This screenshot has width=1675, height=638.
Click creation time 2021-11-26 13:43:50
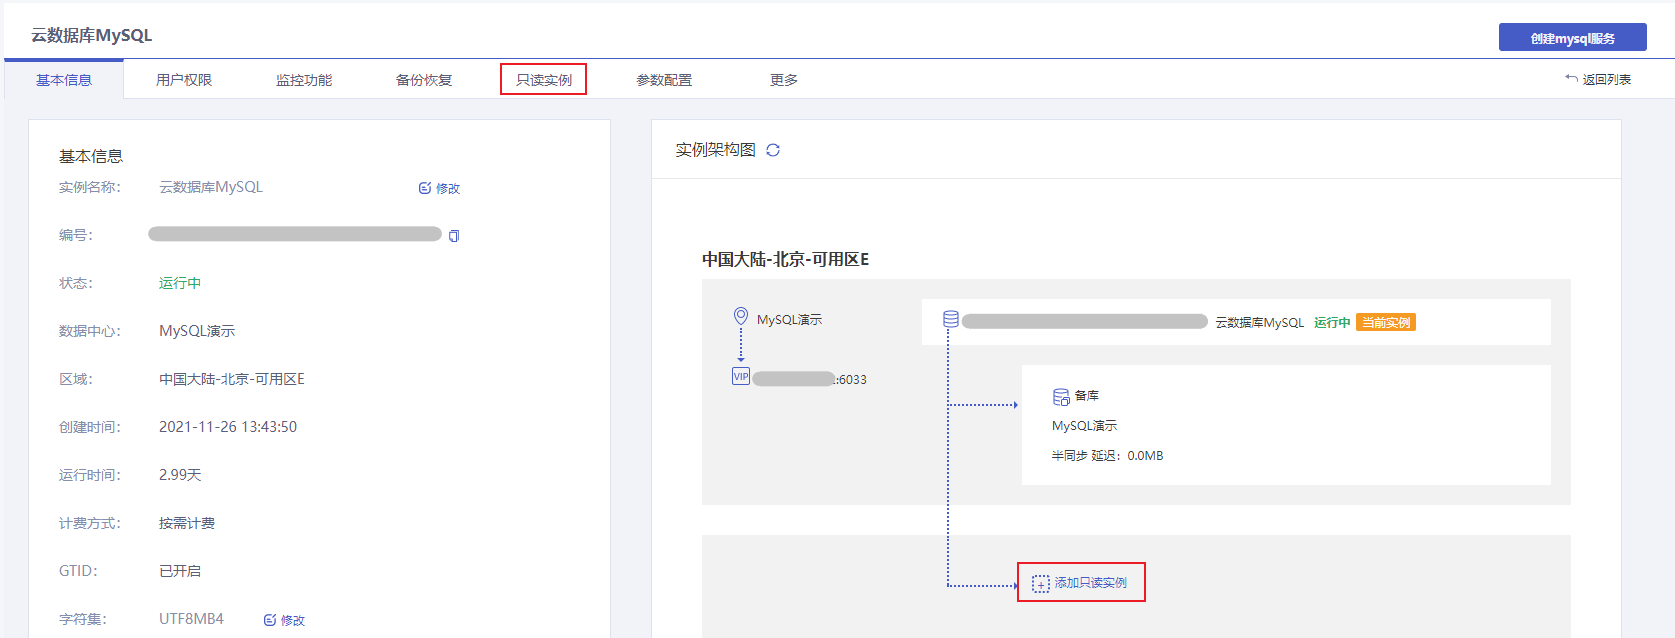click(228, 427)
